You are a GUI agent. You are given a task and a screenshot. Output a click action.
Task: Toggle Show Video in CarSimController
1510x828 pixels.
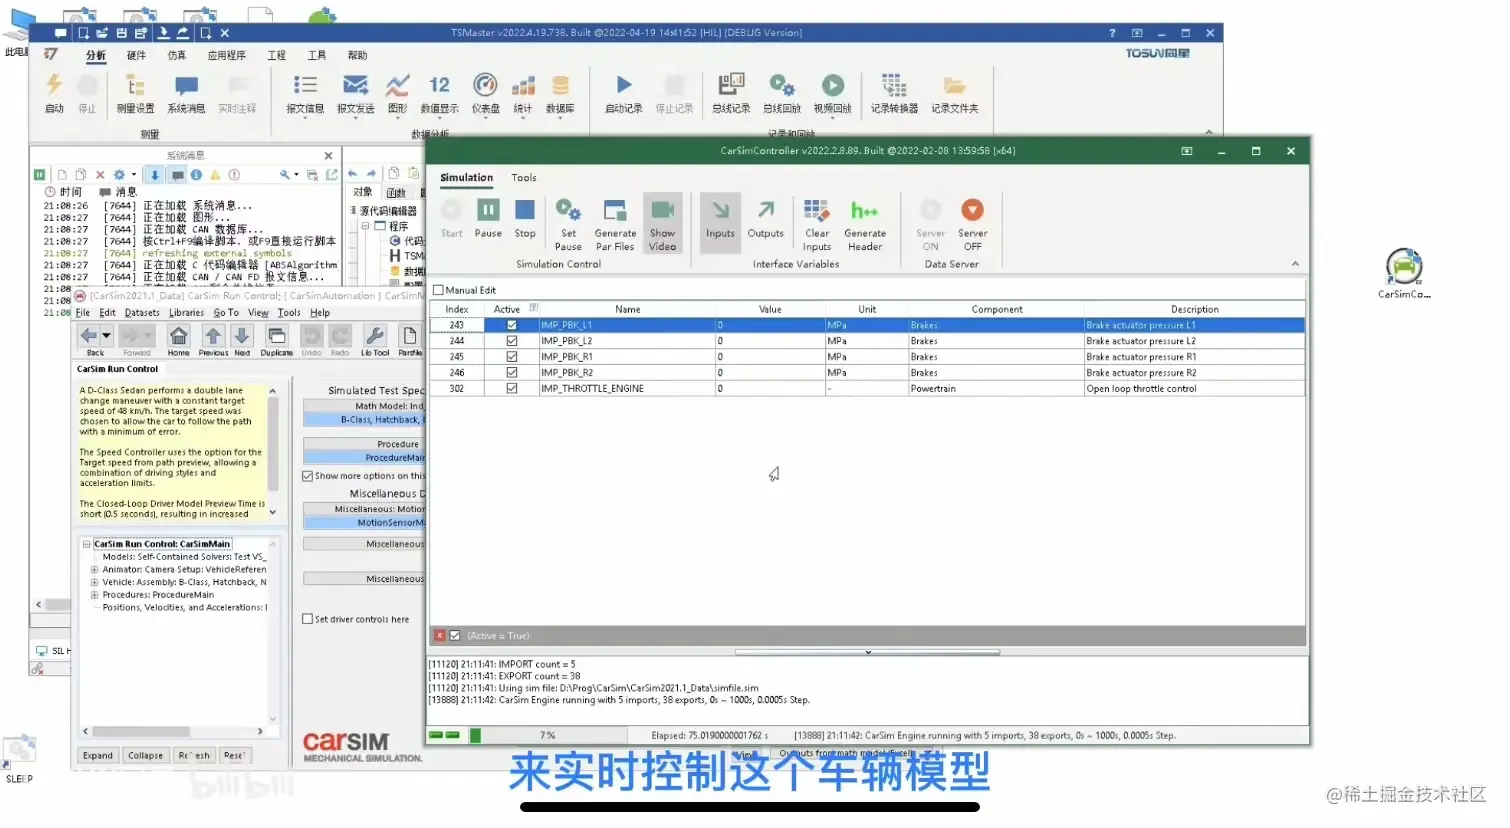[x=662, y=224]
